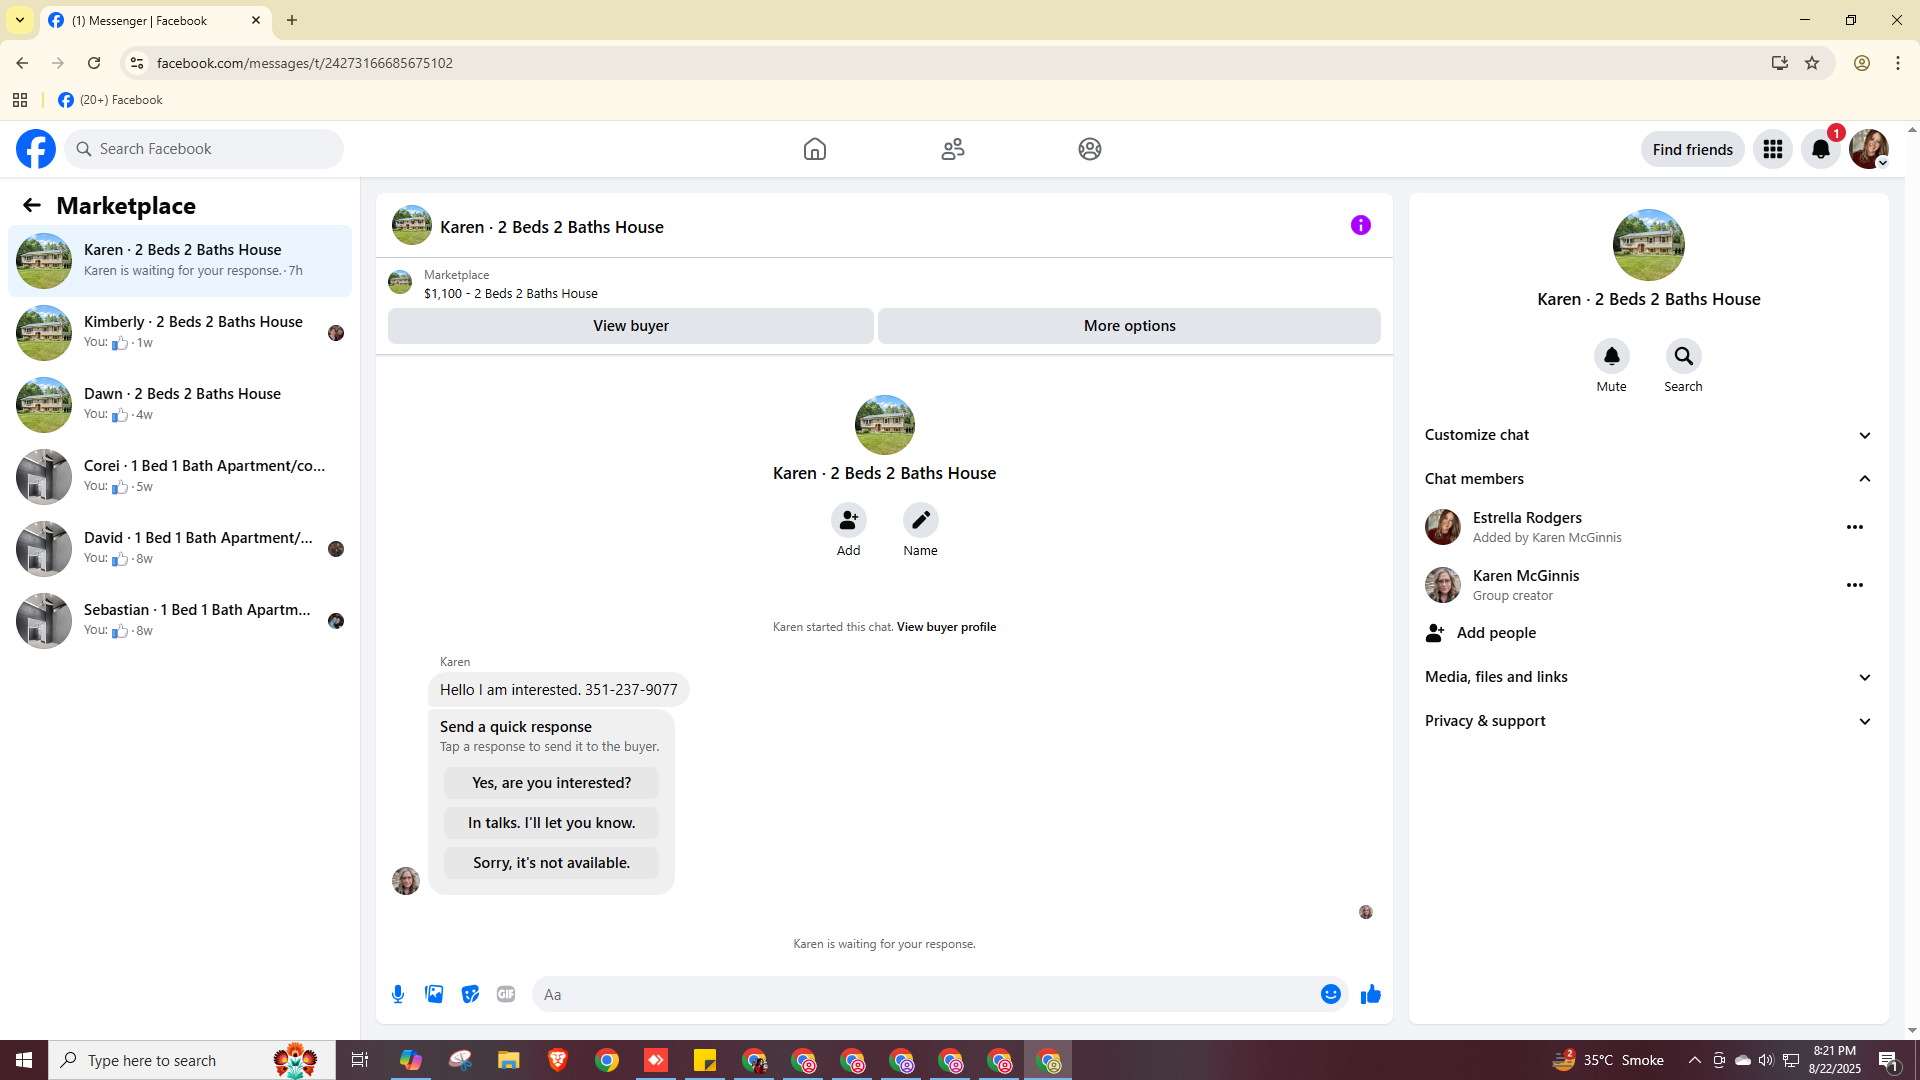Viewport: 1920px width, 1080px height.
Task: Send 'Sorry, it's not available' quick response
Action: pyautogui.click(x=551, y=863)
